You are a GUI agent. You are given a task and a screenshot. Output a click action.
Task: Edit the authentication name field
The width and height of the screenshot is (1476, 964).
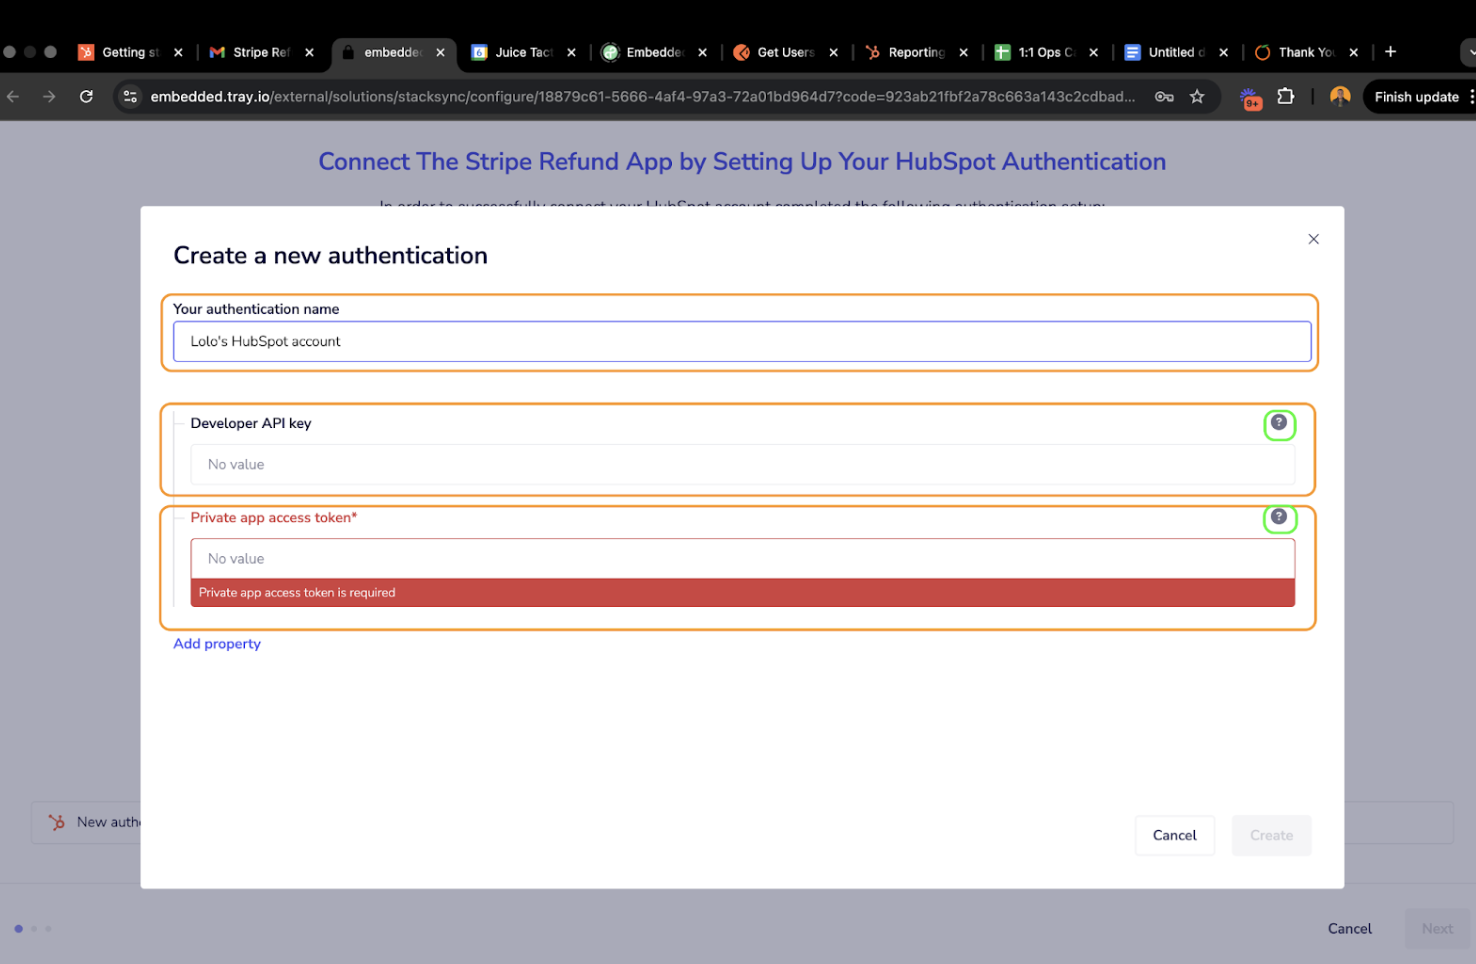pos(742,341)
